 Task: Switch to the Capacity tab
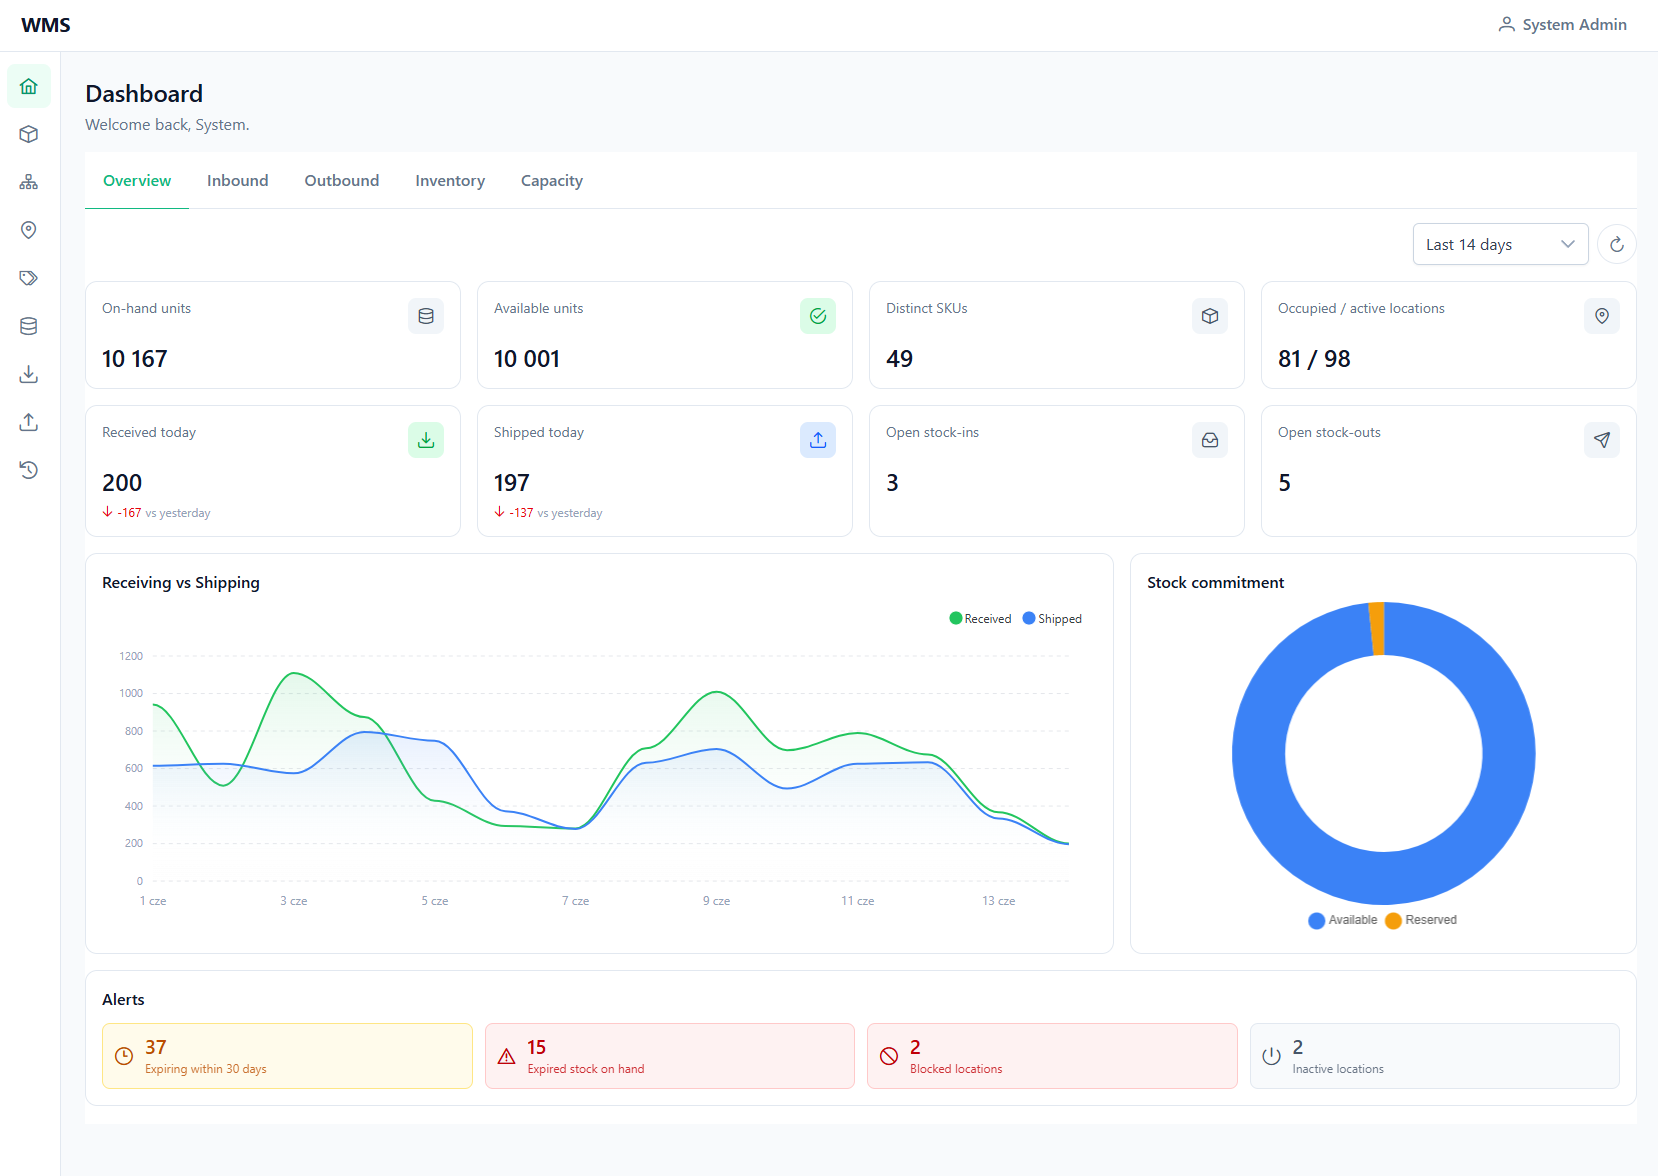click(x=552, y=181)
